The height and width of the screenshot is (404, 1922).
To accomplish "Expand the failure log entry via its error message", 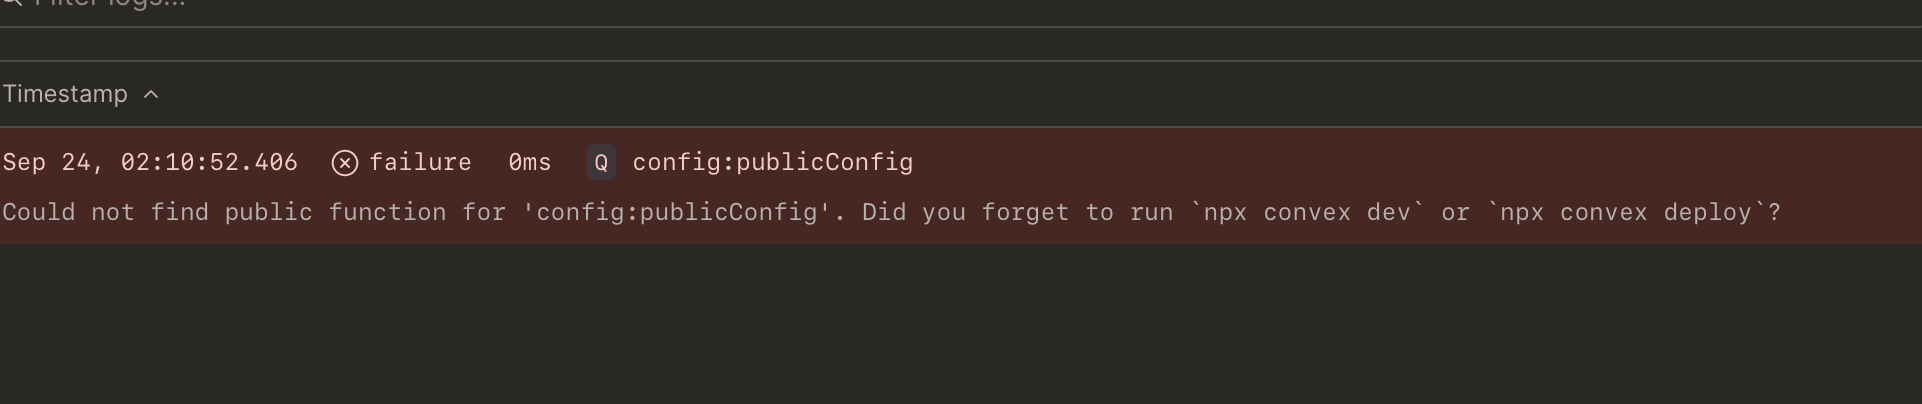I will [x=892, y=212].
